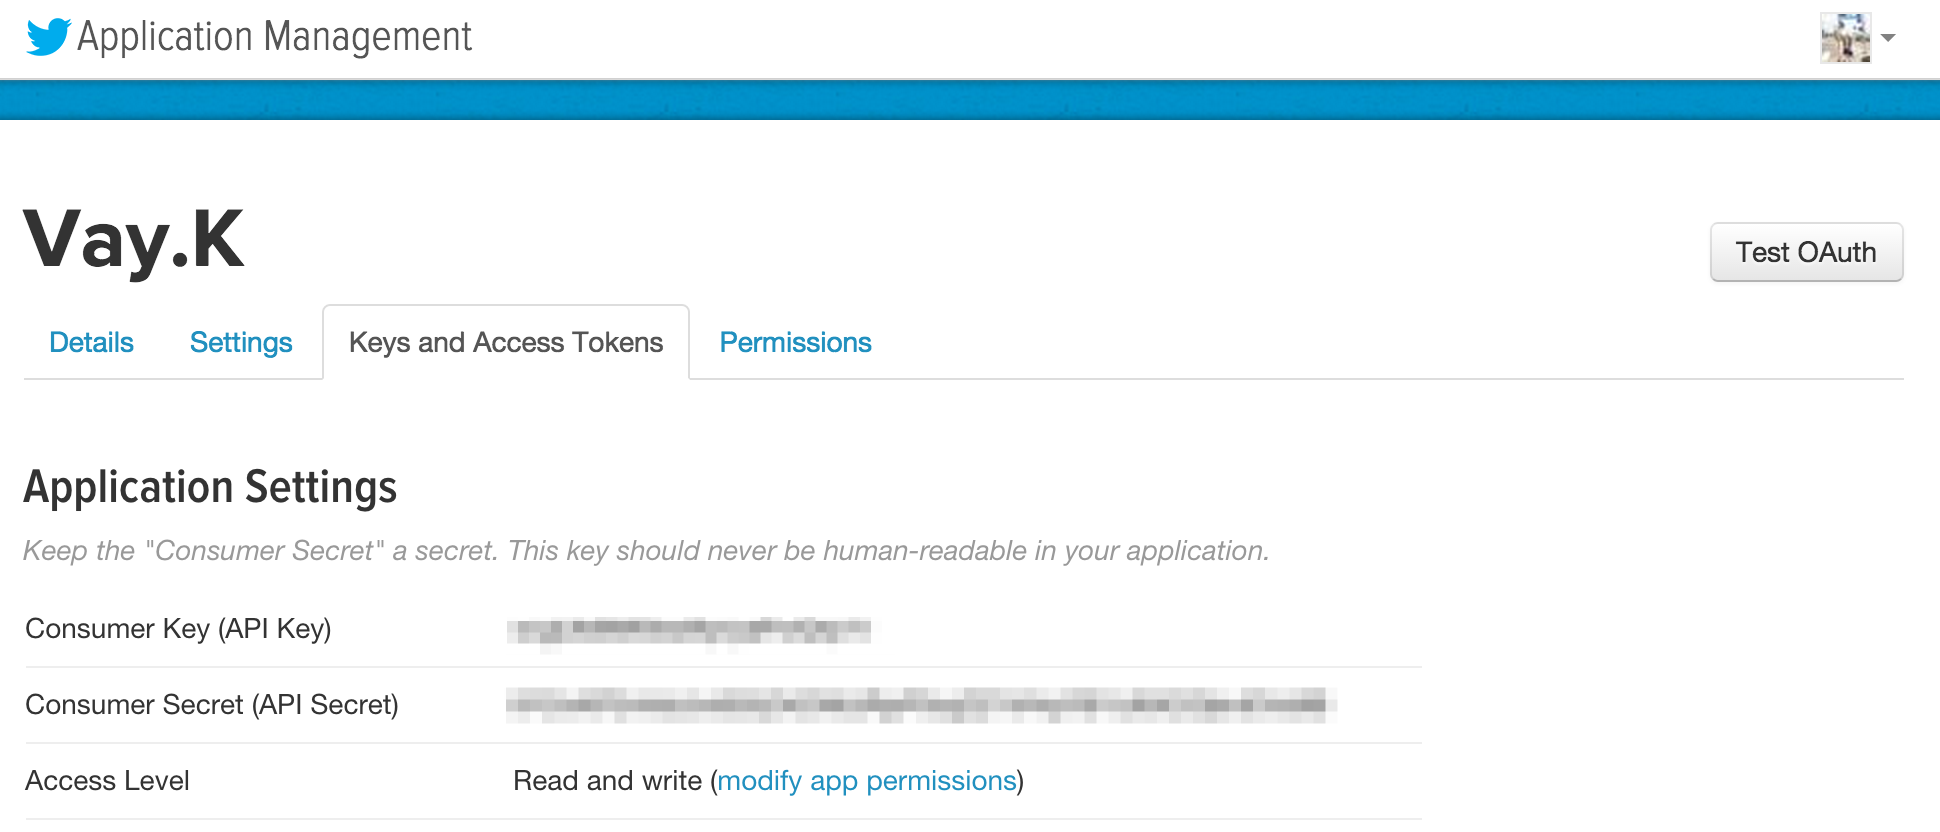Image resolution: width=1940 pixels, height=832 pixels.
Task: Click the Vay.K application name heading
Action: [134, 240]
